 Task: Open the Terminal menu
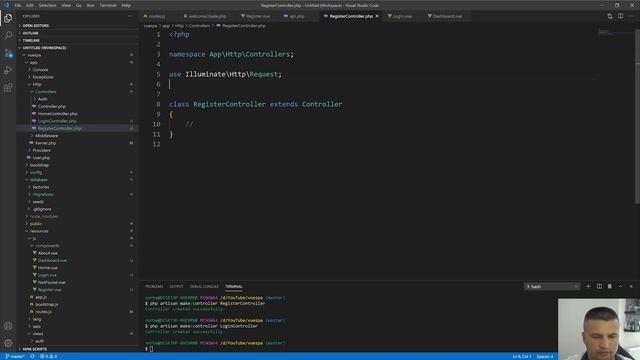108,5
